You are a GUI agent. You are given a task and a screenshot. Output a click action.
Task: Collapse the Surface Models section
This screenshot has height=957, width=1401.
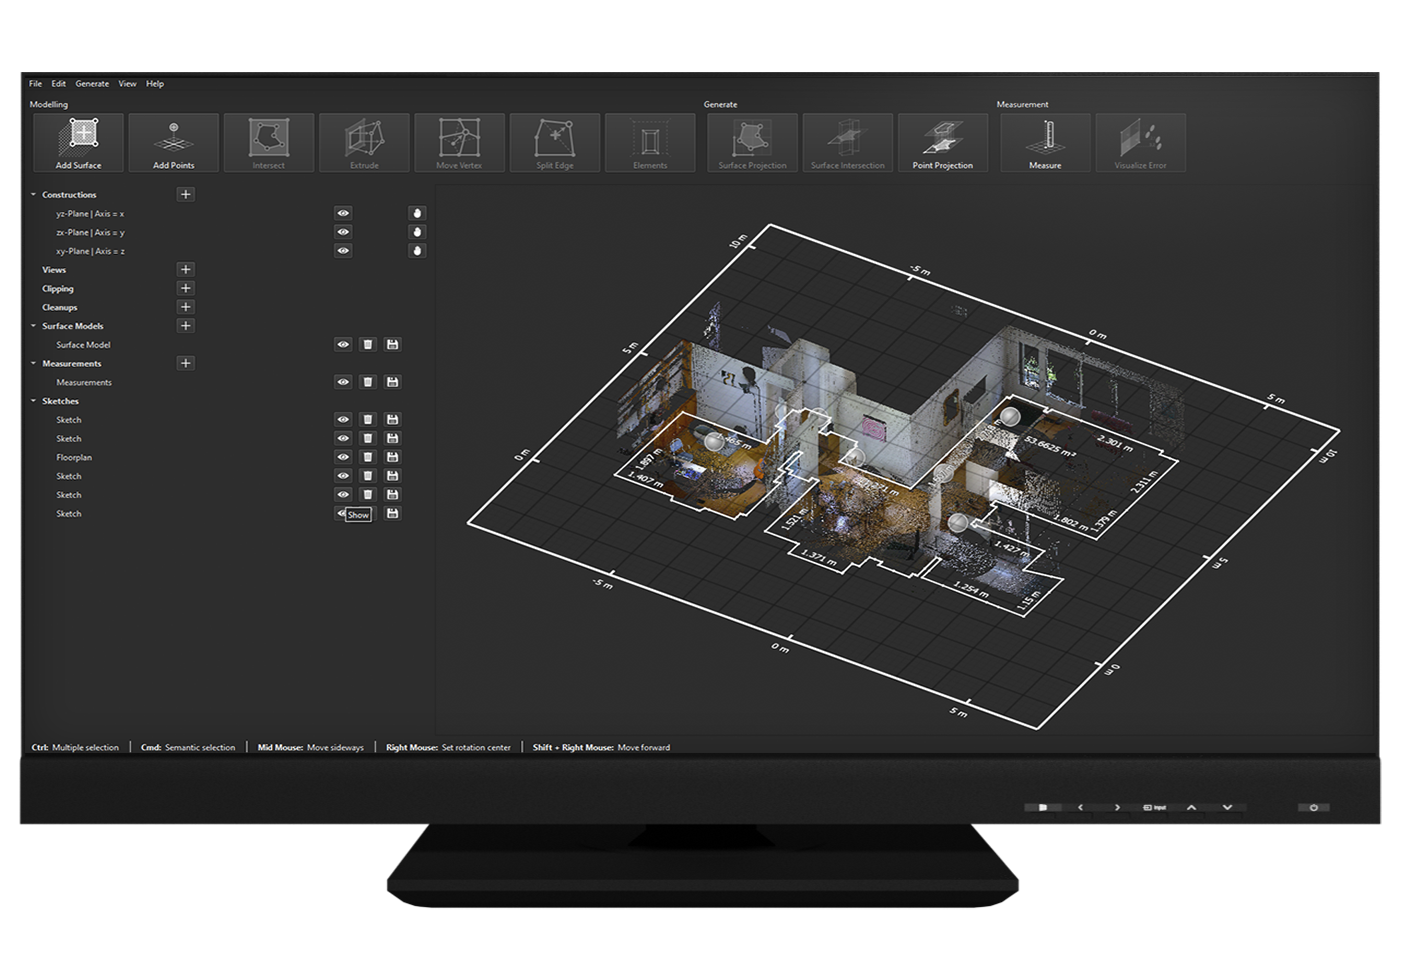(x=33, y=326)
